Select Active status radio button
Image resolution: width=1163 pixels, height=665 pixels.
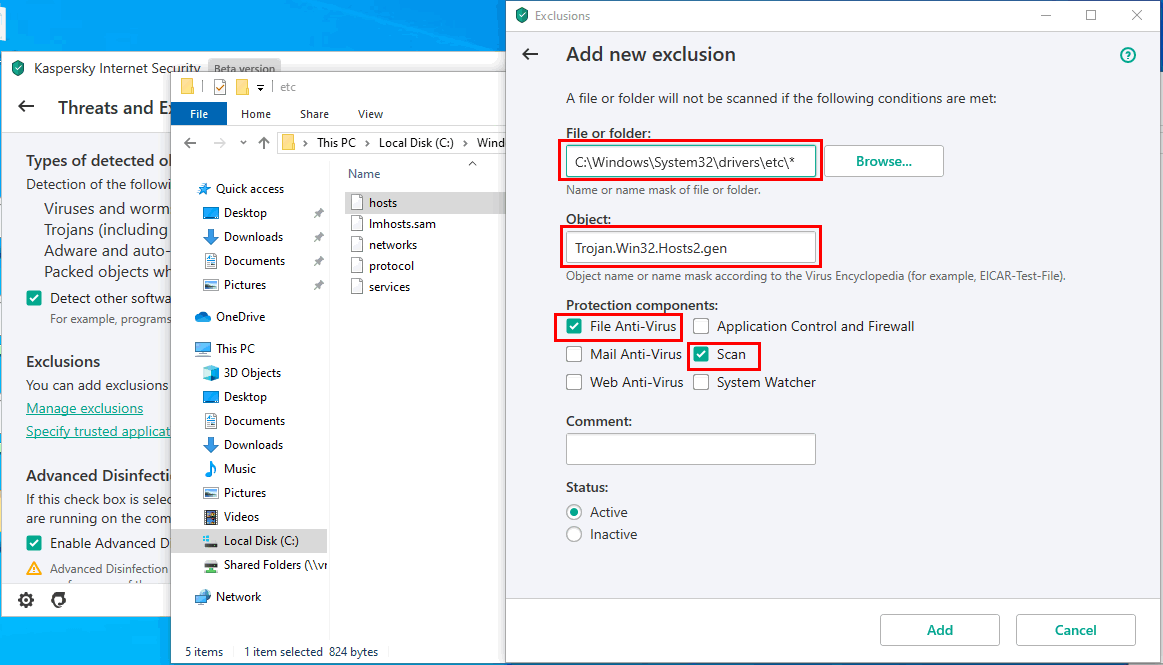coord(574,512)
